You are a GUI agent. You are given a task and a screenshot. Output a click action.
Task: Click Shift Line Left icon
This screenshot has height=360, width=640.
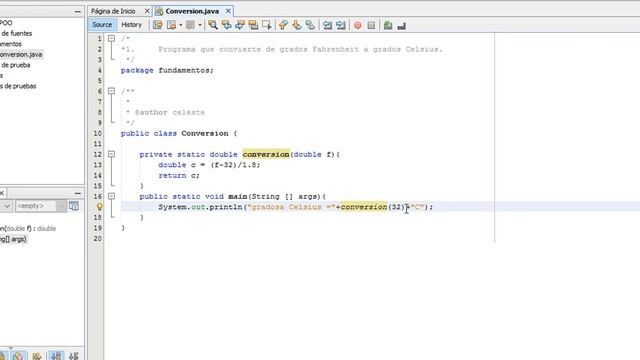pos(327,25)
